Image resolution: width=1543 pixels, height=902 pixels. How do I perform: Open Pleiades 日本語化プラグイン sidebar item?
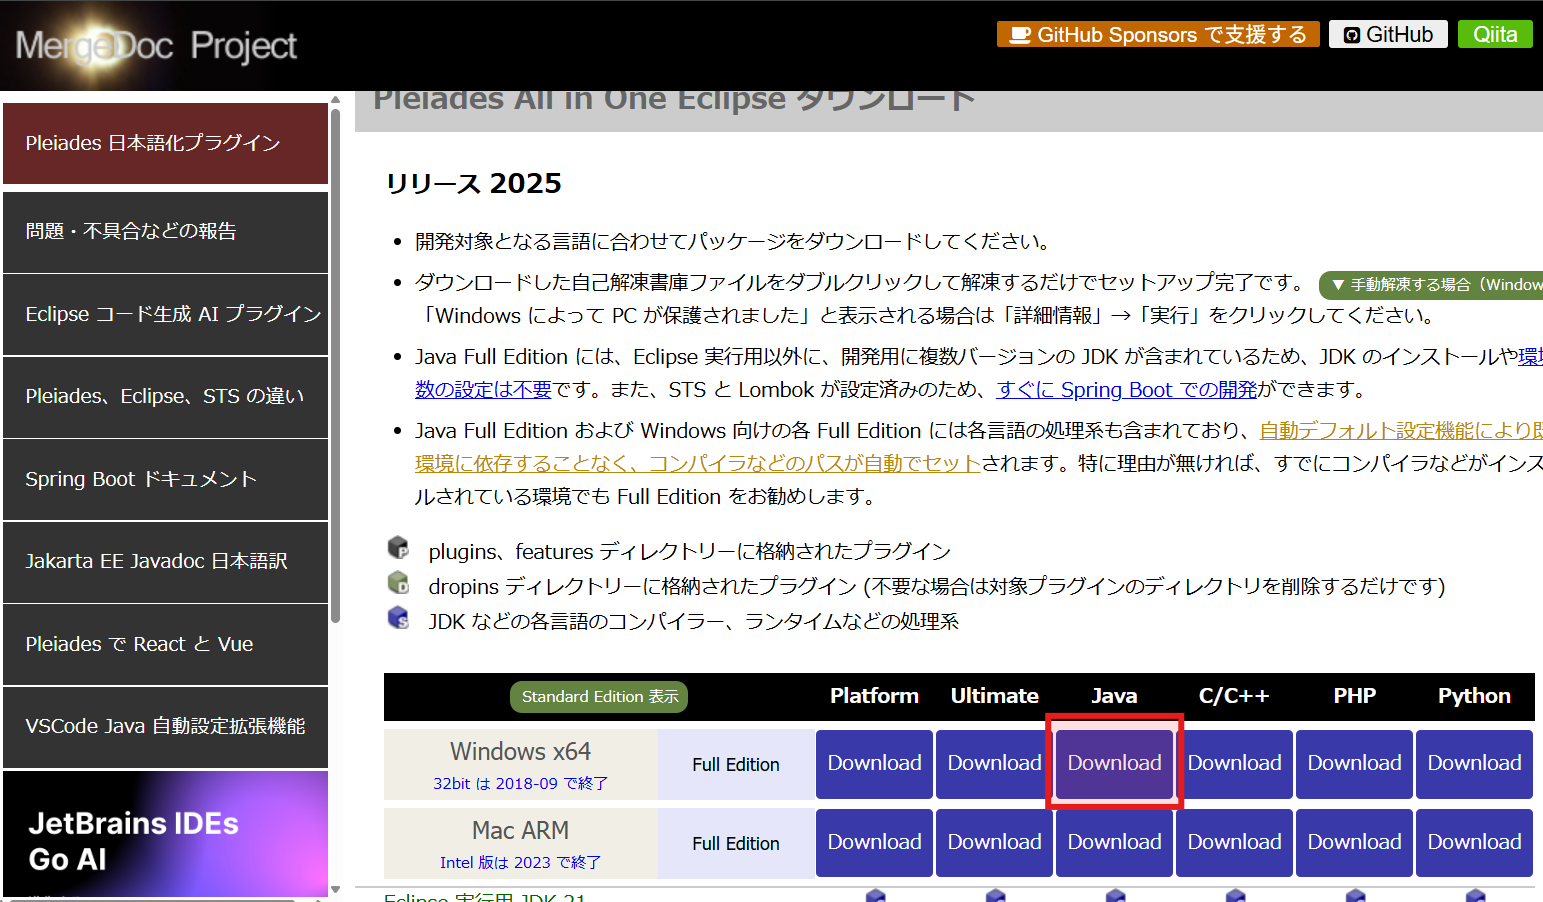(165, 144)
